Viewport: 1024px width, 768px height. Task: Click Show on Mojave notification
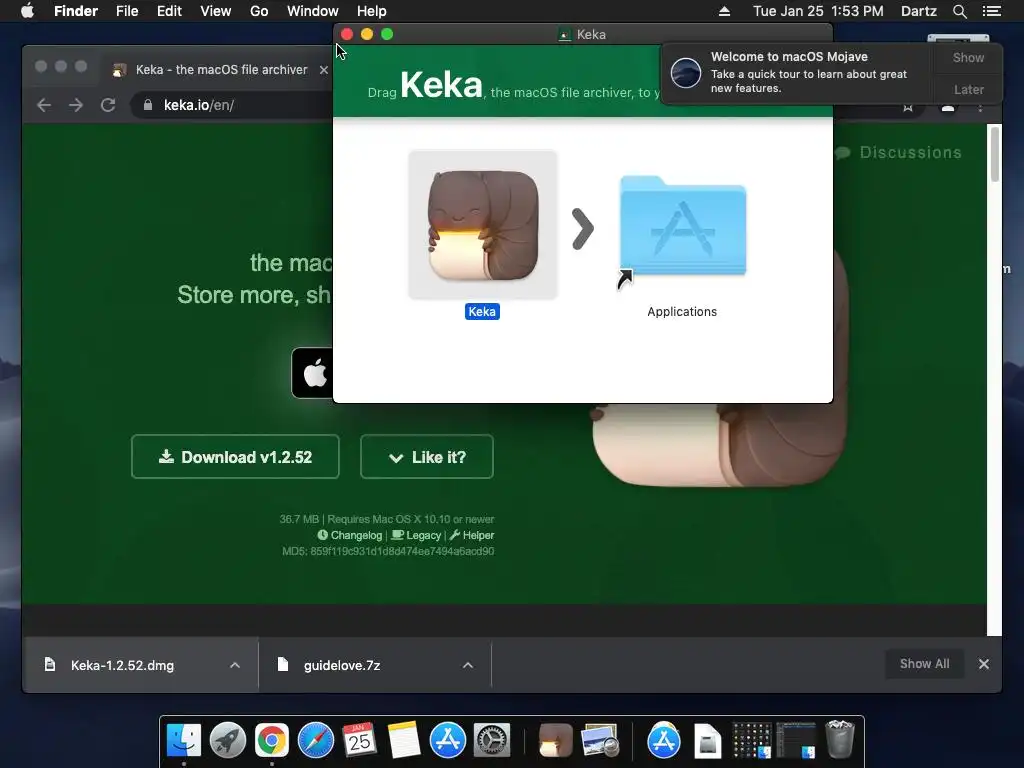[968, 57]
